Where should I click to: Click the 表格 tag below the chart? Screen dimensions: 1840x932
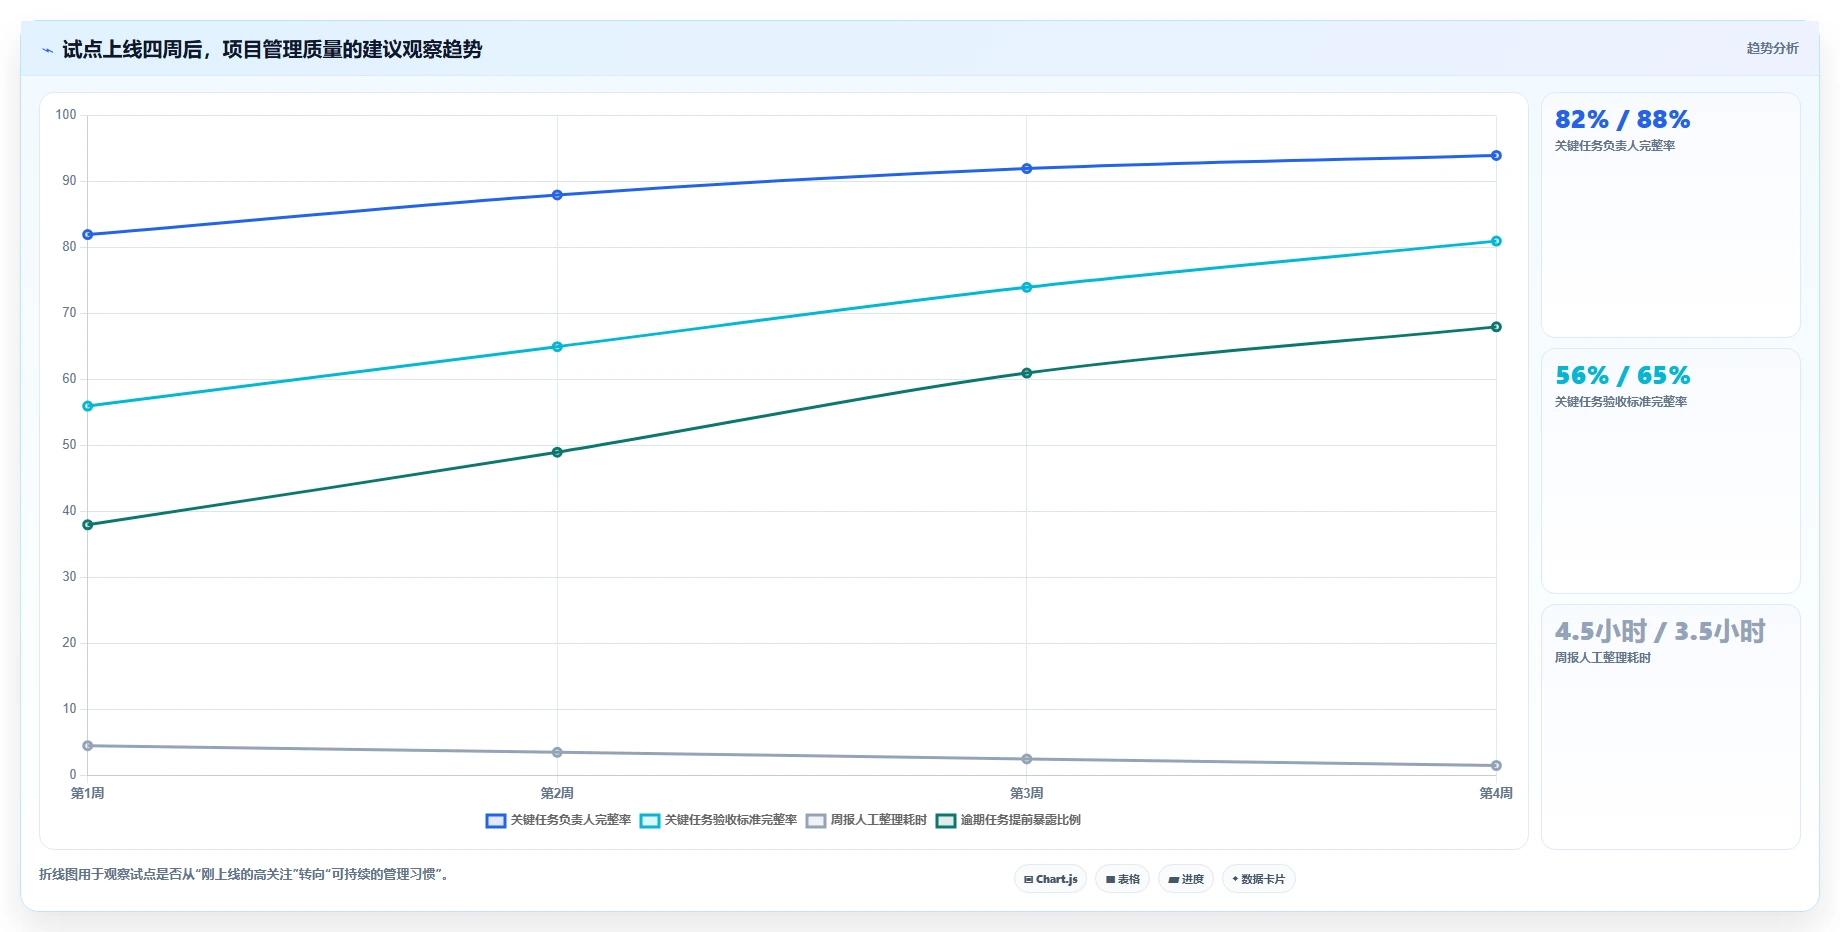[x=1122, y=879]
